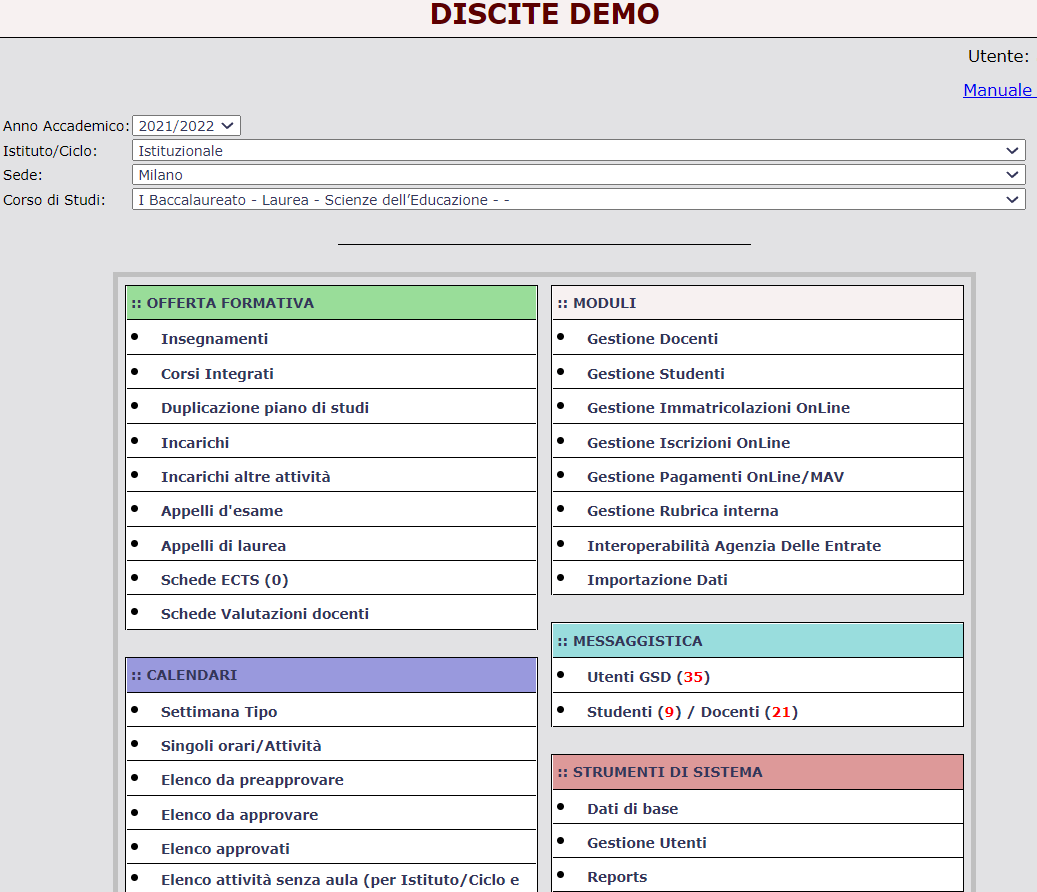Screen dimensions: 1037x892
Task: Open Gestione Utenti in system tools
Action: point(646,843)
